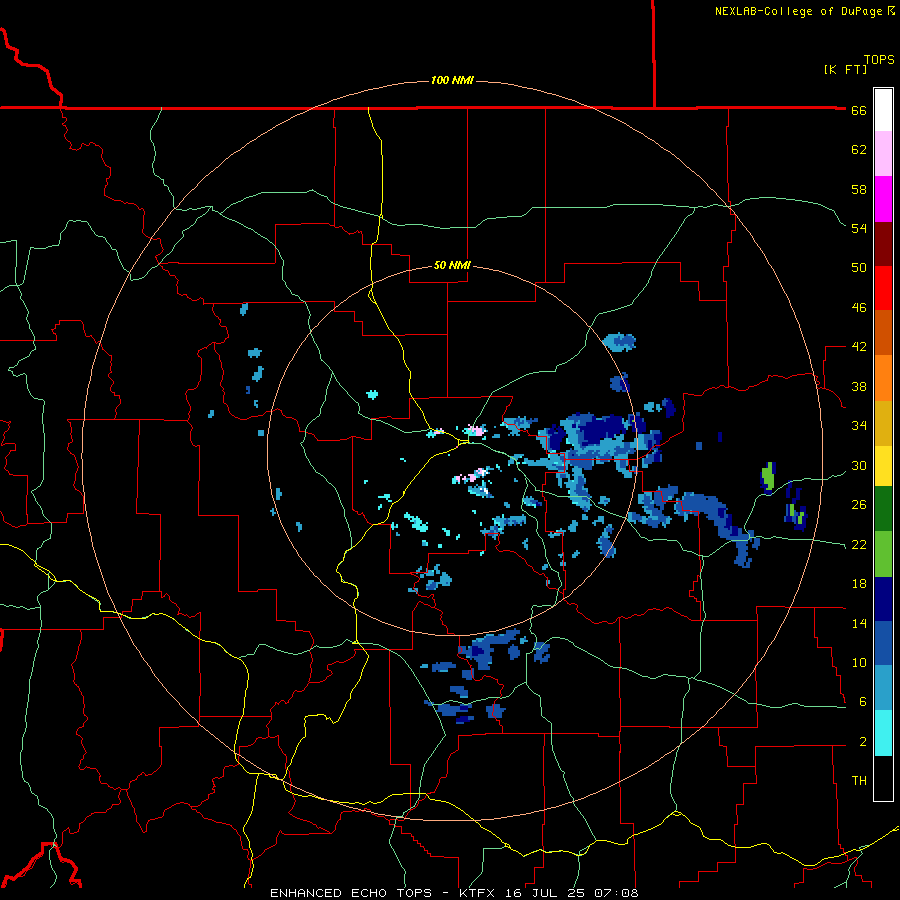900x900 pixels.
Task: Click the legend value "18"
Action: click(x=859, y=584)
